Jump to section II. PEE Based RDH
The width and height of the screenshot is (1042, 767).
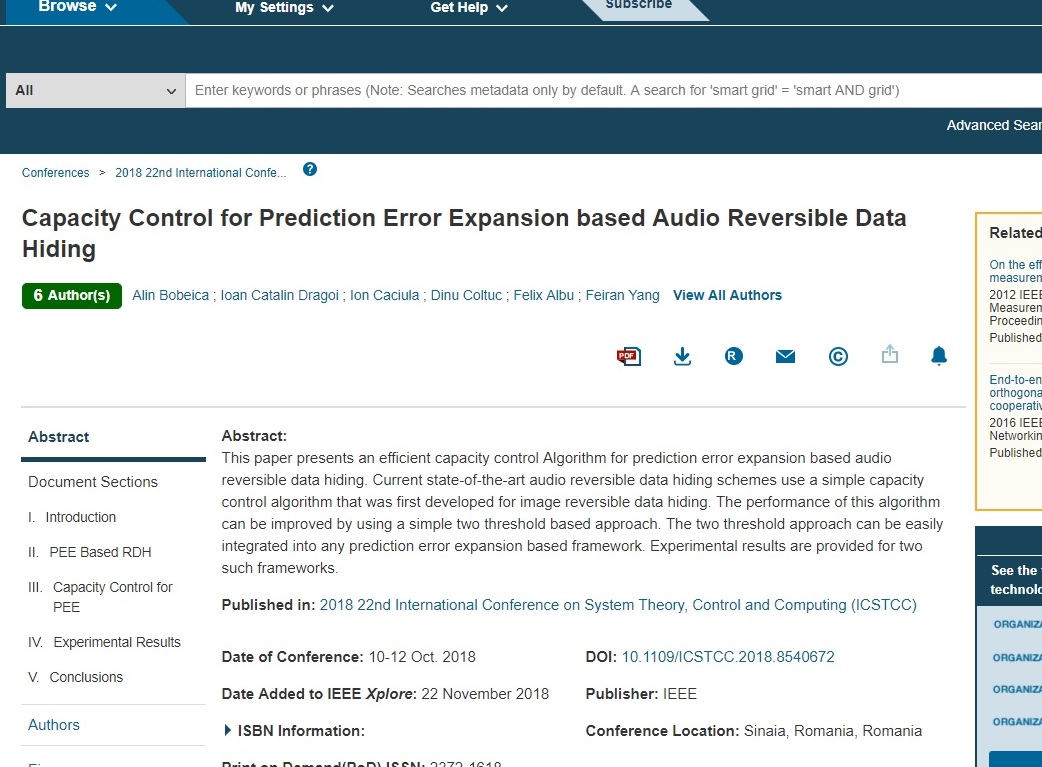[x=90, y=552]
